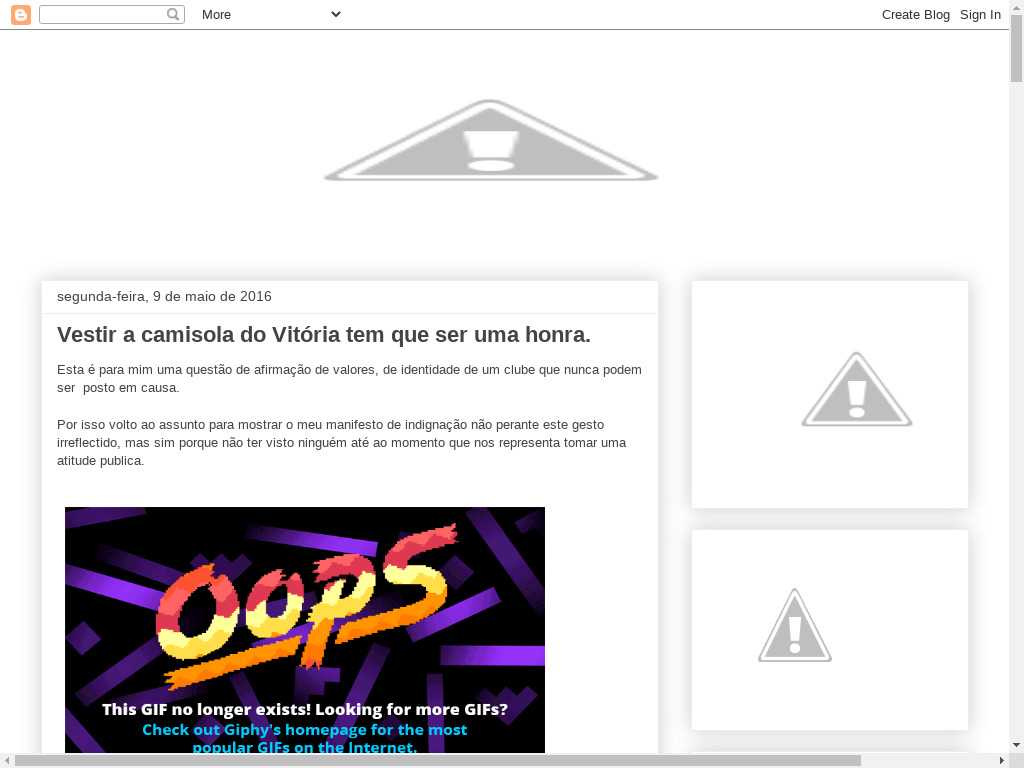Click the orange Blogger logo icon
Image resolution: width=1024 pixels, height=768 pixels.
pyautogui.click(x=21, y=14)
